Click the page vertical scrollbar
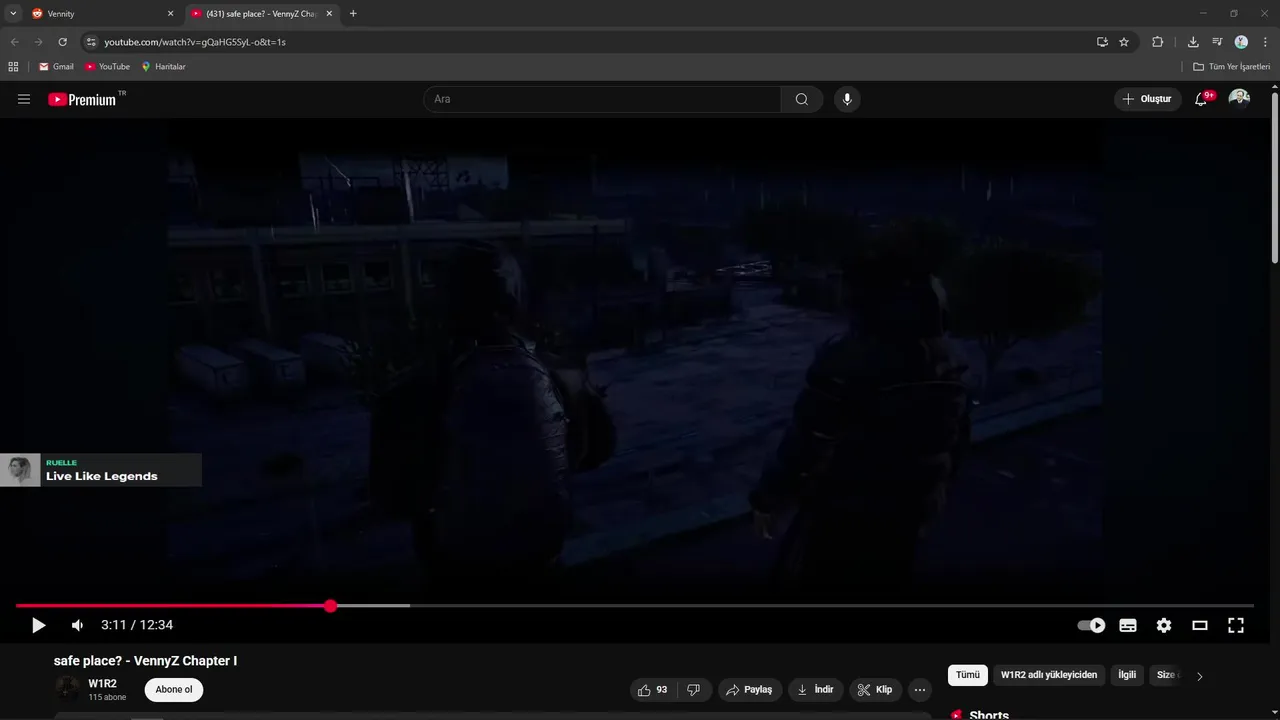 point(1275,178)
